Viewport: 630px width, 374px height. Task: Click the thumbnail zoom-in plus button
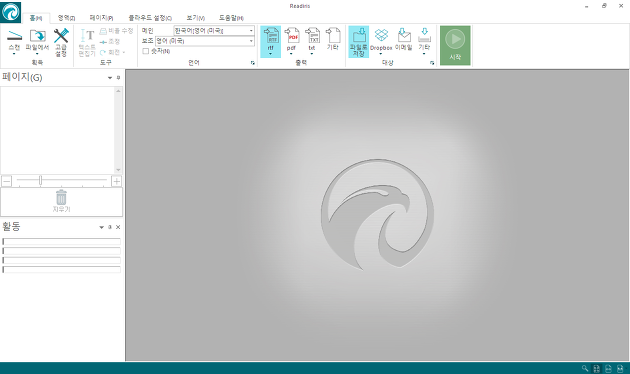(117, 182)
